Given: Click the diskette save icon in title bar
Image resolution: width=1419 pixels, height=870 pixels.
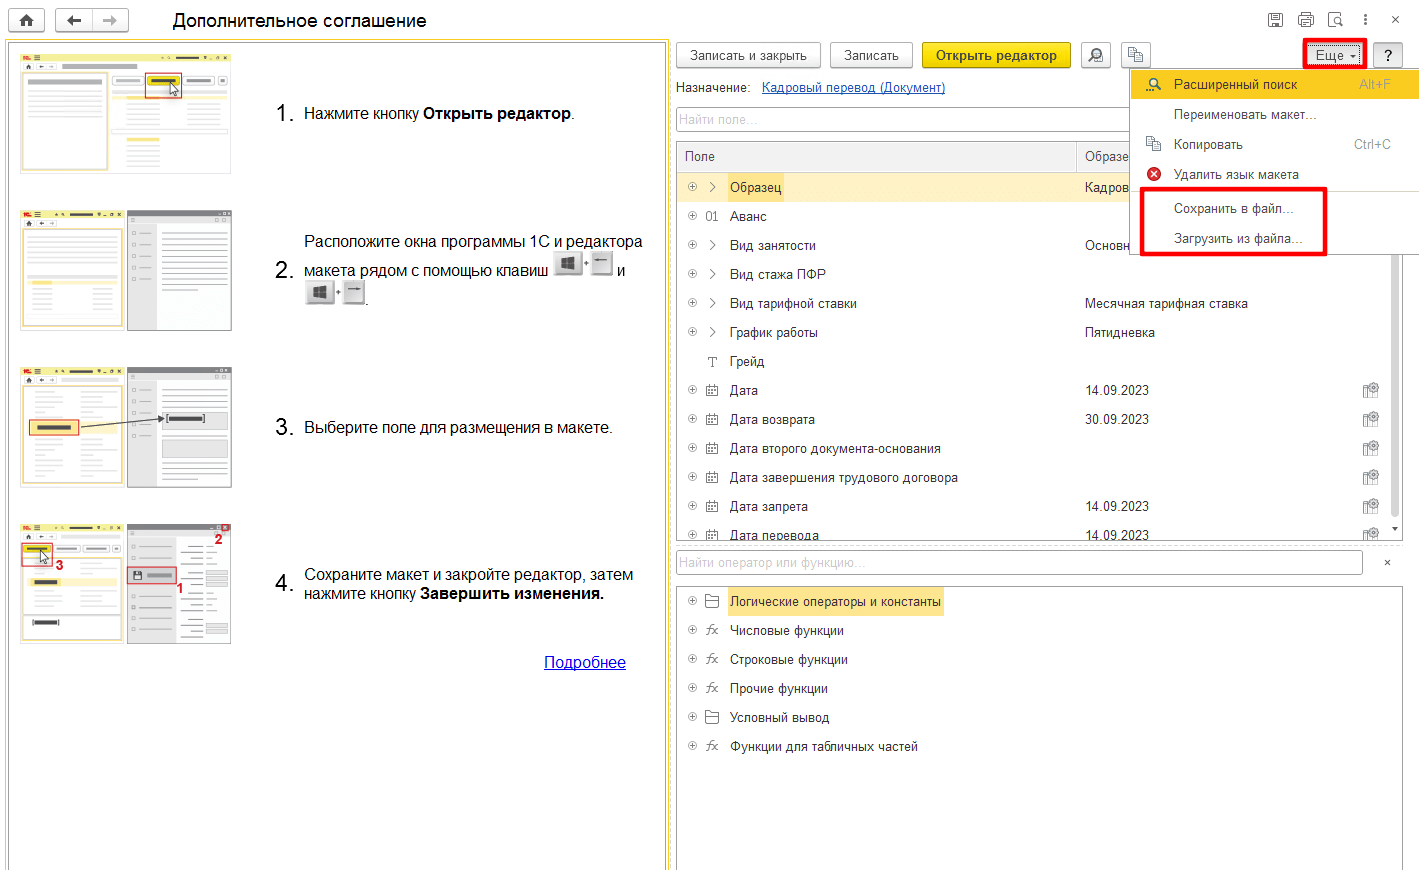Looking at the screenshot, I should [1275, 20].
